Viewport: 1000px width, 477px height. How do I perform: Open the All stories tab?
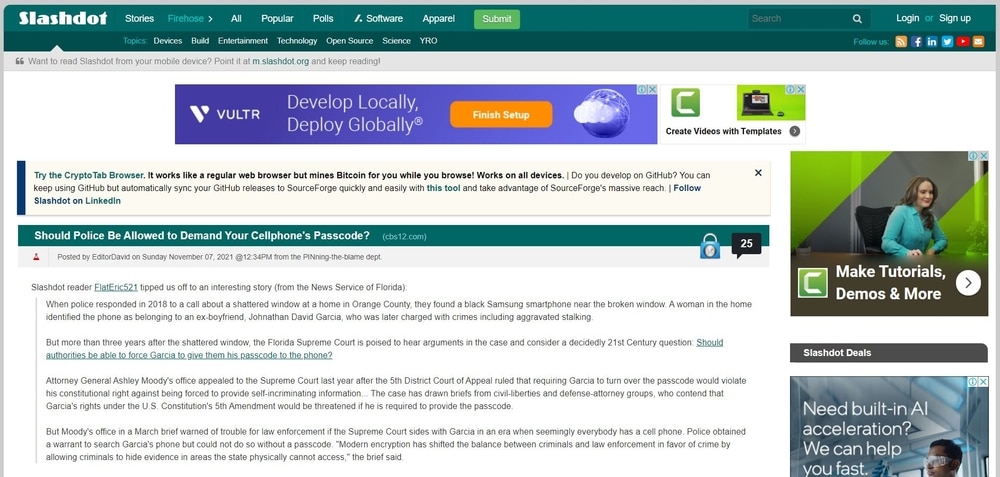pyautogui.click(x=236, y=18)
